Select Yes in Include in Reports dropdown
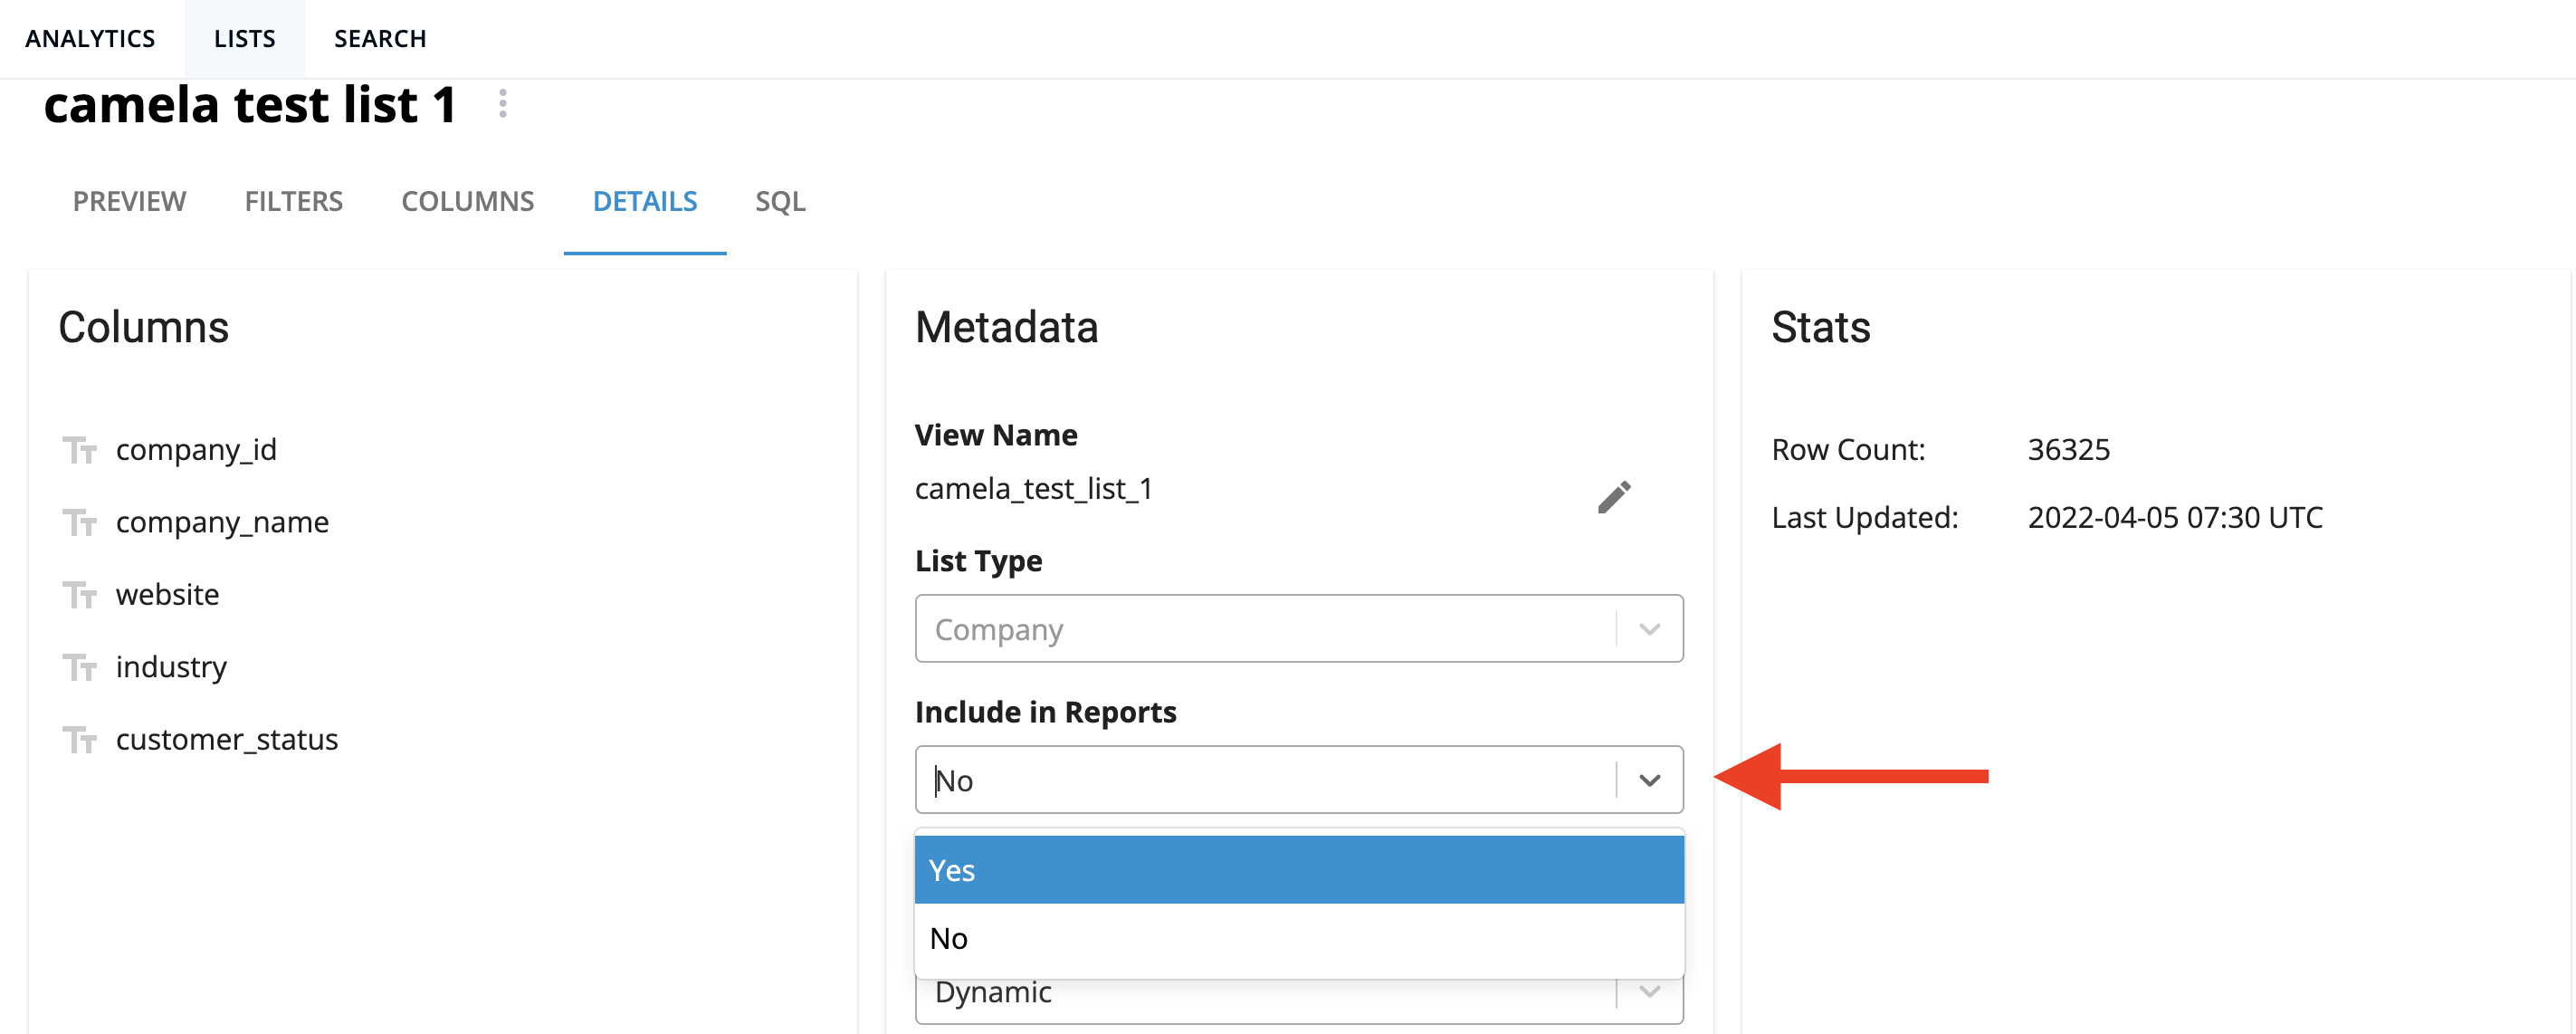This screenshot has height=1034, width=2576. click(1298, 868)
